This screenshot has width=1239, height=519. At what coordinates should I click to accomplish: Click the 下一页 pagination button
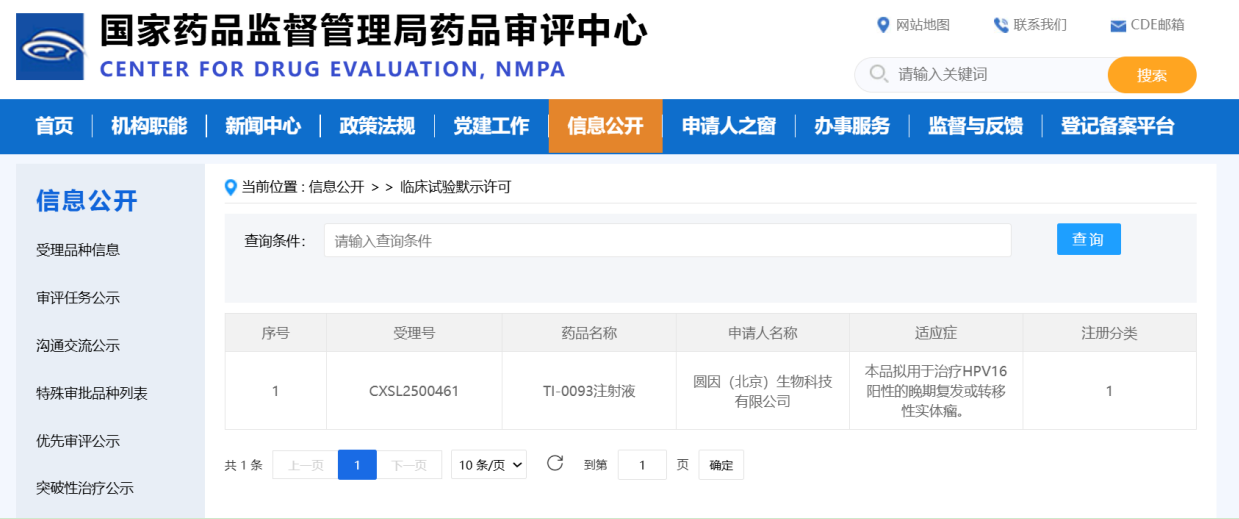pyautogui.click(x=410, y=465)
